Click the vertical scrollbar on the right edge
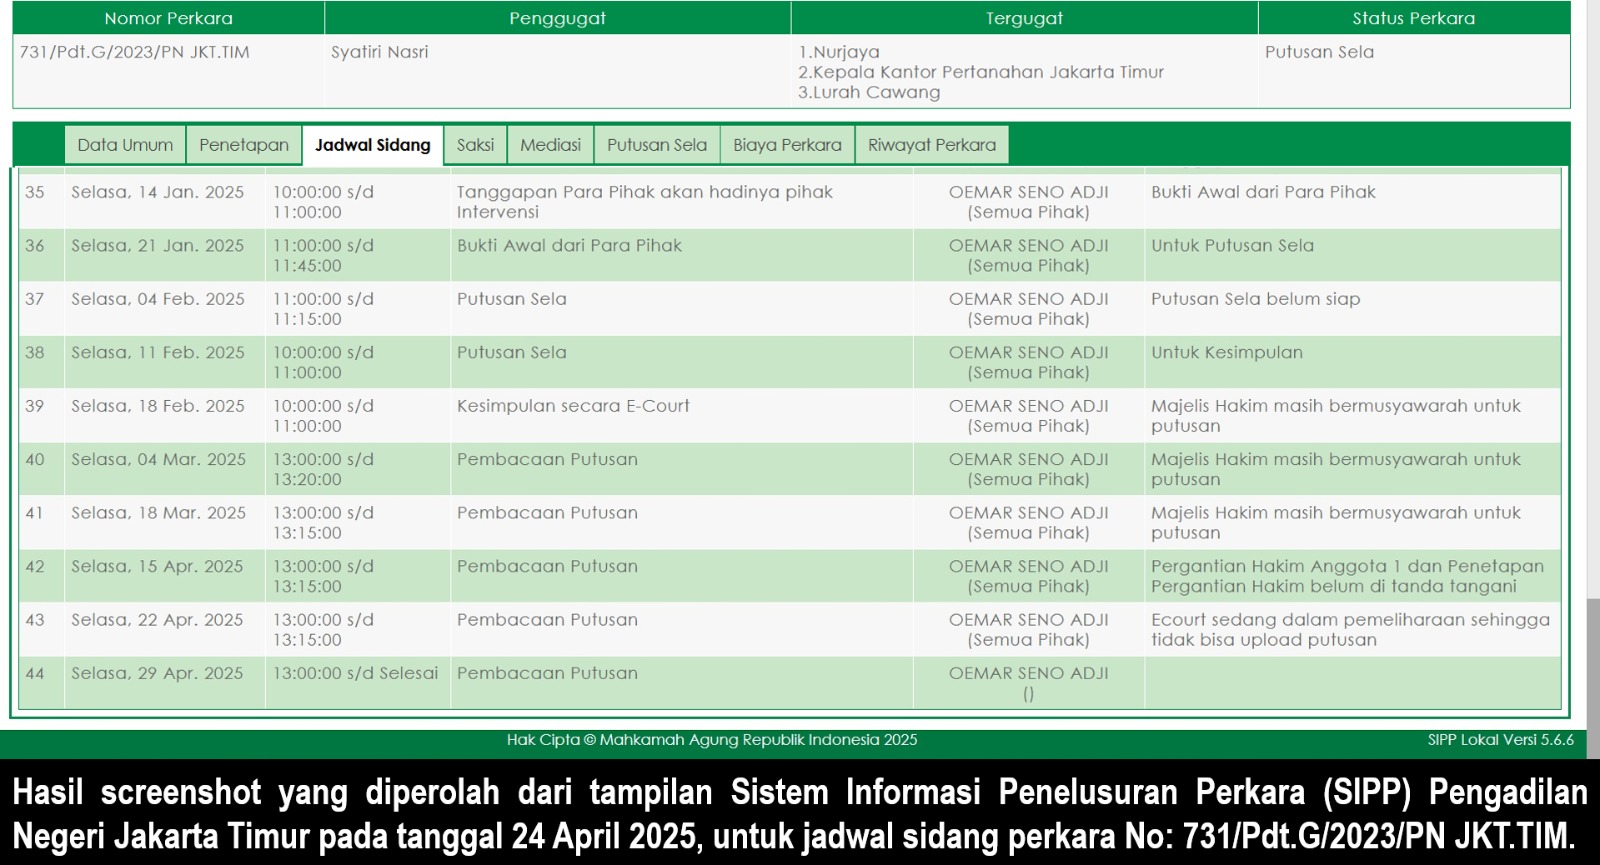The height and width of the screenshot is (865, 1600). point(1592,650)
